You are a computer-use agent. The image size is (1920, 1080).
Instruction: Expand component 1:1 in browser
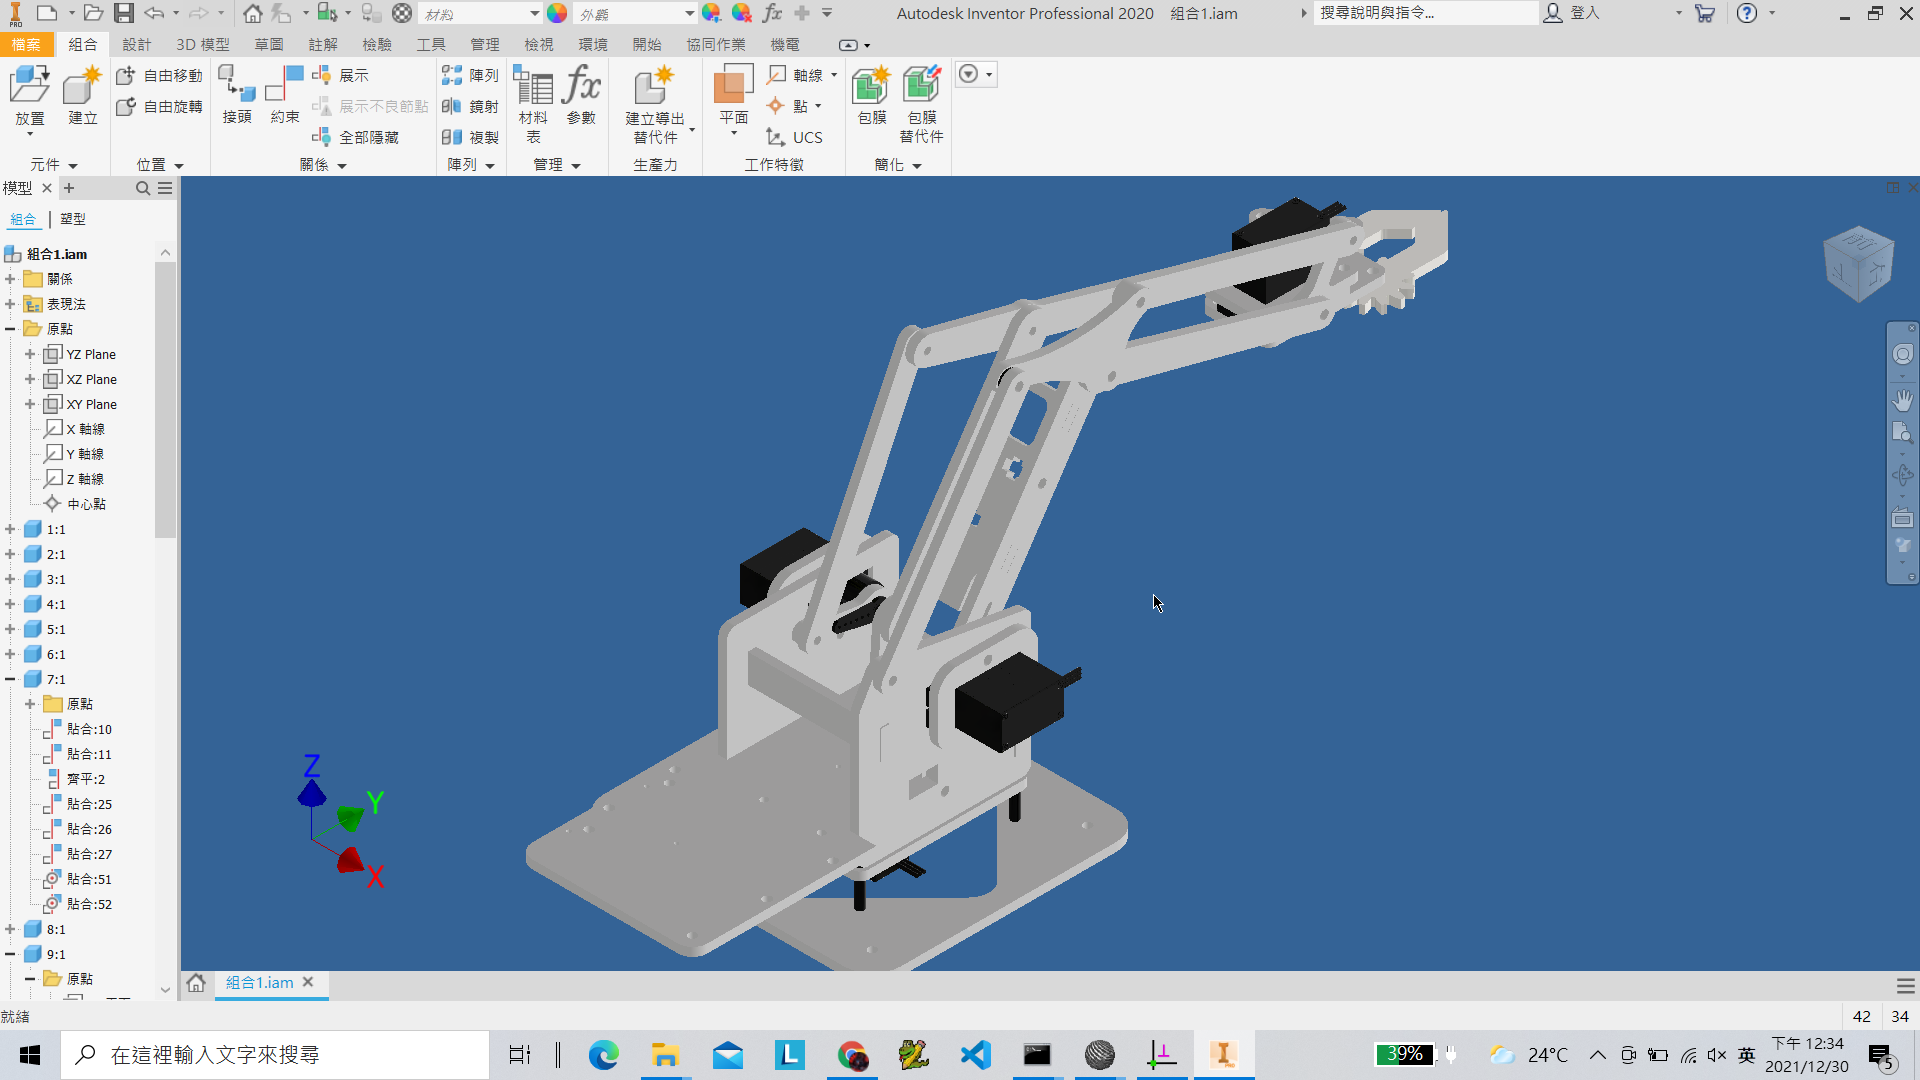pos(10,529)
